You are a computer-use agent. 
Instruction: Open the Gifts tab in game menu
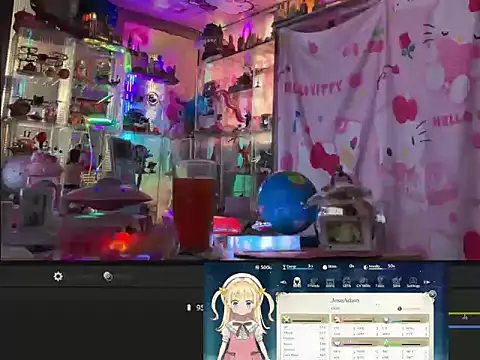click(x=347, y=283)
